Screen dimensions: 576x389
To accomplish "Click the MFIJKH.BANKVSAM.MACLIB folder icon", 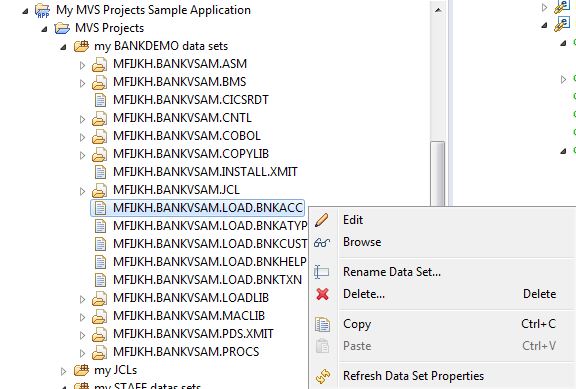I will point(99,317).
